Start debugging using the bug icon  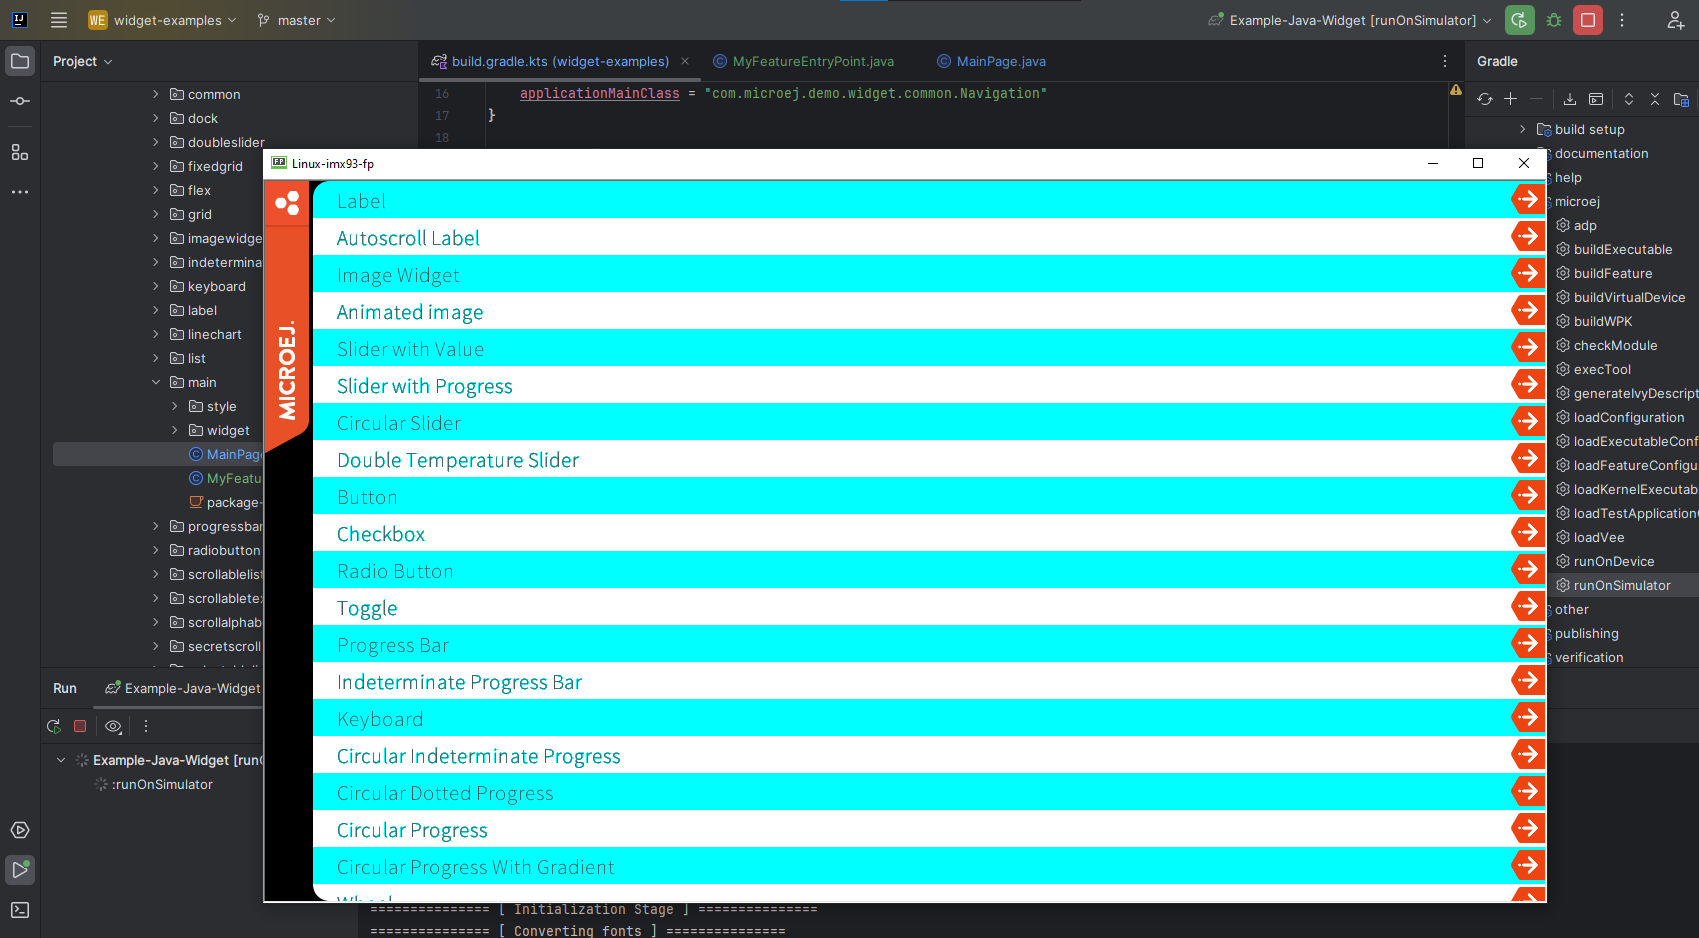(1553, 19)
